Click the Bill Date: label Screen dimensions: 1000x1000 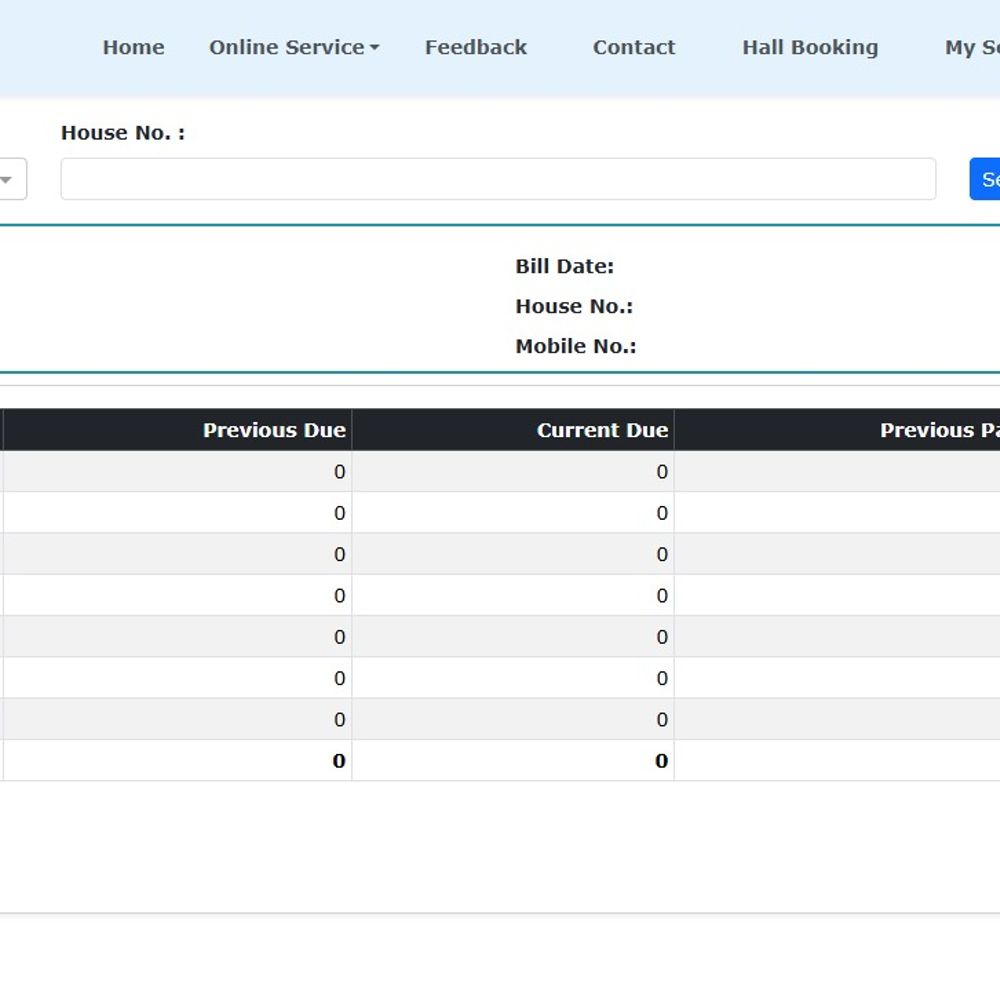tap(564, 267)
